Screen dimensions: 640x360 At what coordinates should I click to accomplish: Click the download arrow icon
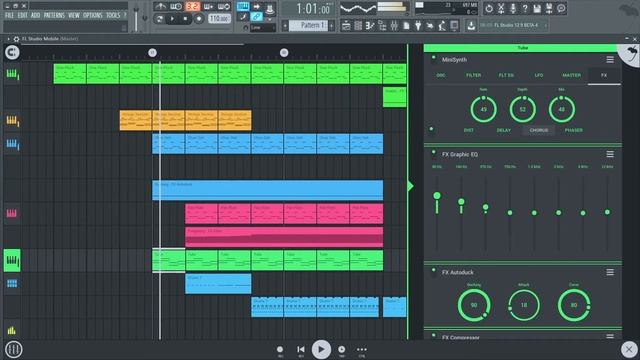(471, 26)
